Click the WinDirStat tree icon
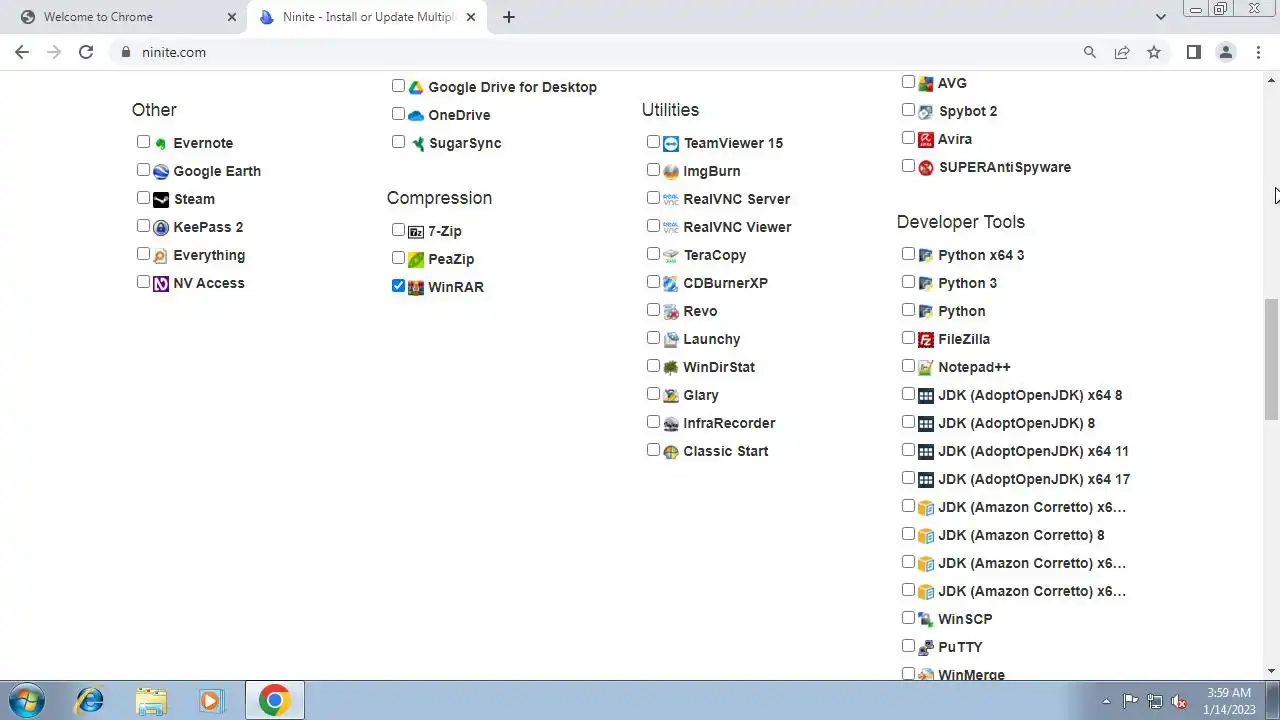 coord(671,367)
